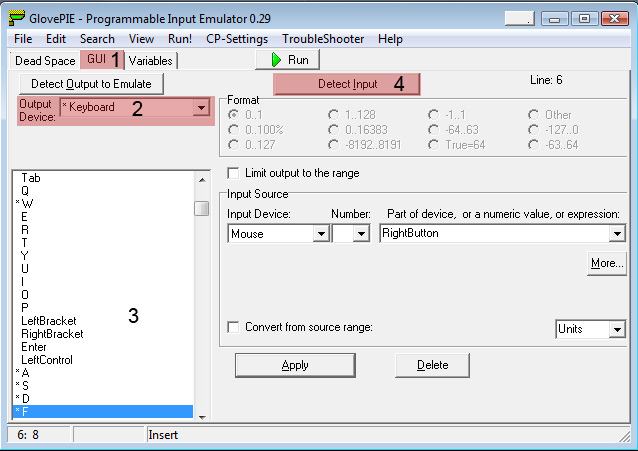Open the Run! menu
The image size is (638, 451).
coord(180,39)
